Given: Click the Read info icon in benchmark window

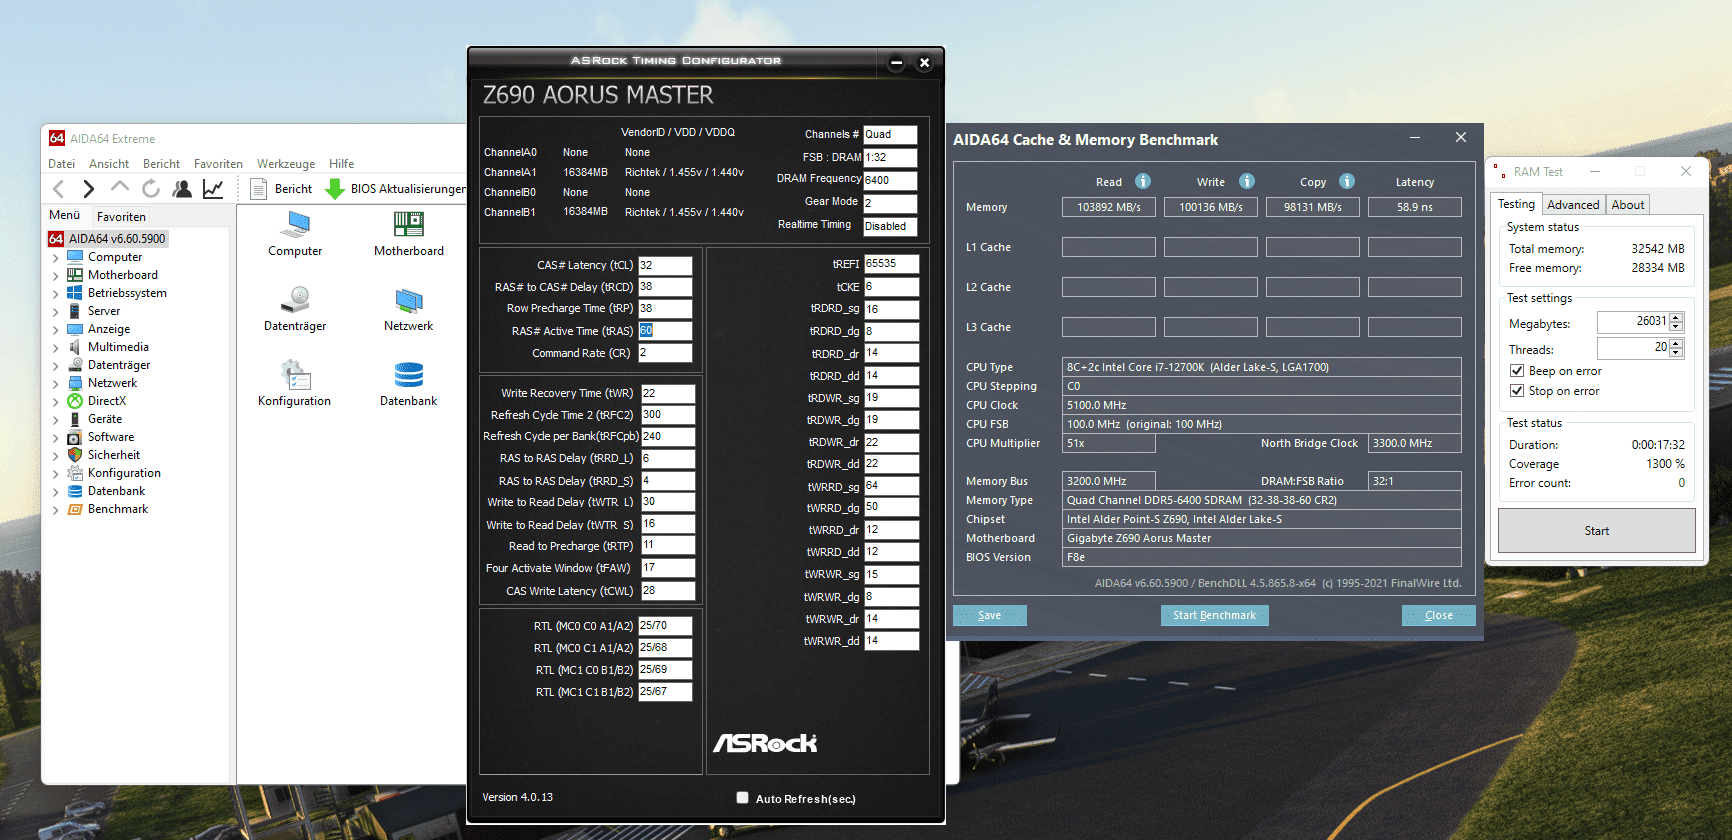Looking at the screenshot, I should coord(1143,181).
